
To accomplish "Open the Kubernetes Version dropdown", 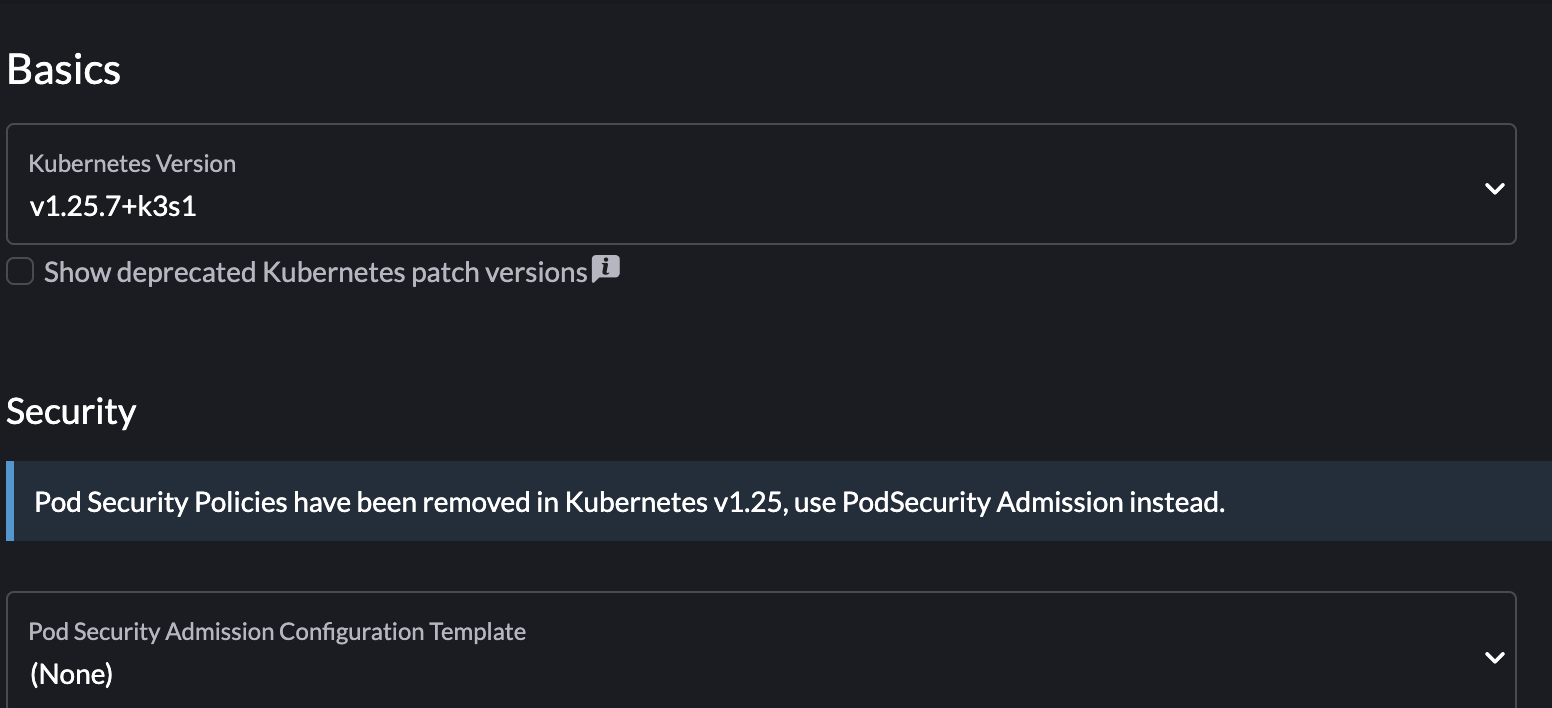I will coord(760,185).
